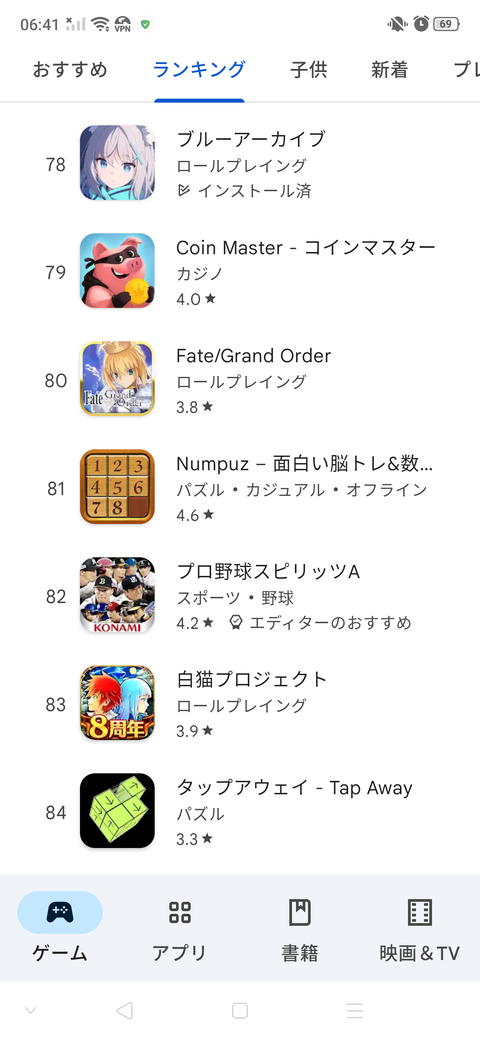
Task: Tap the Coin Master pig icon
Action: point(117,271)
